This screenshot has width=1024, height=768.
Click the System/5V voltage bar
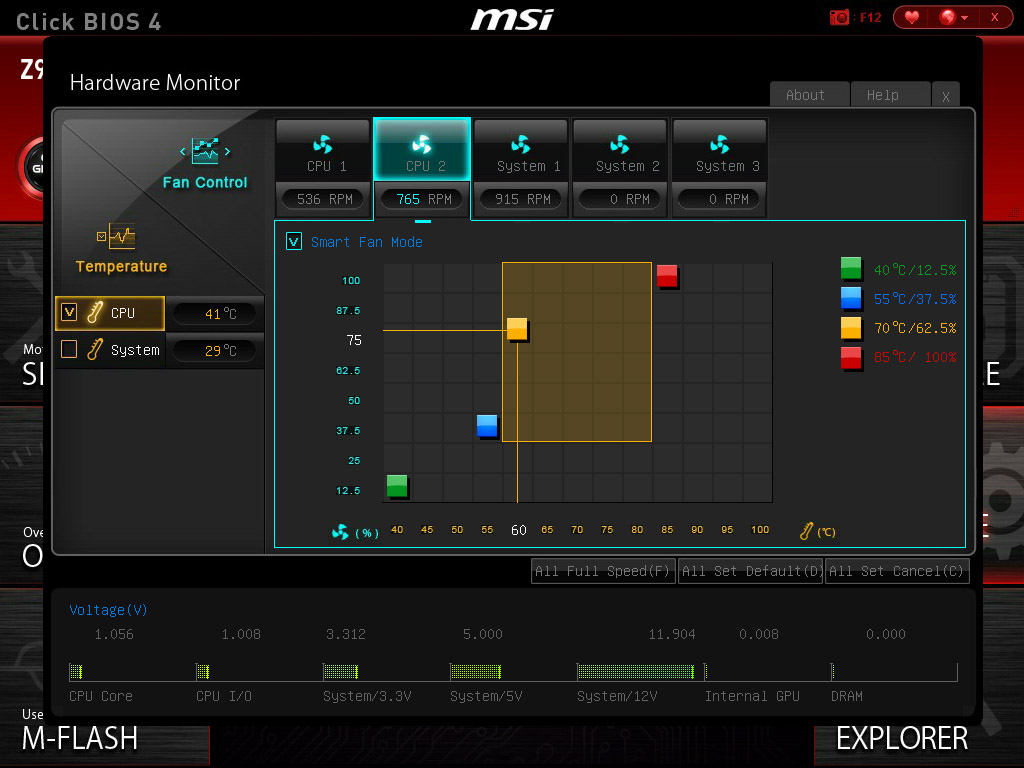point(475,671)
